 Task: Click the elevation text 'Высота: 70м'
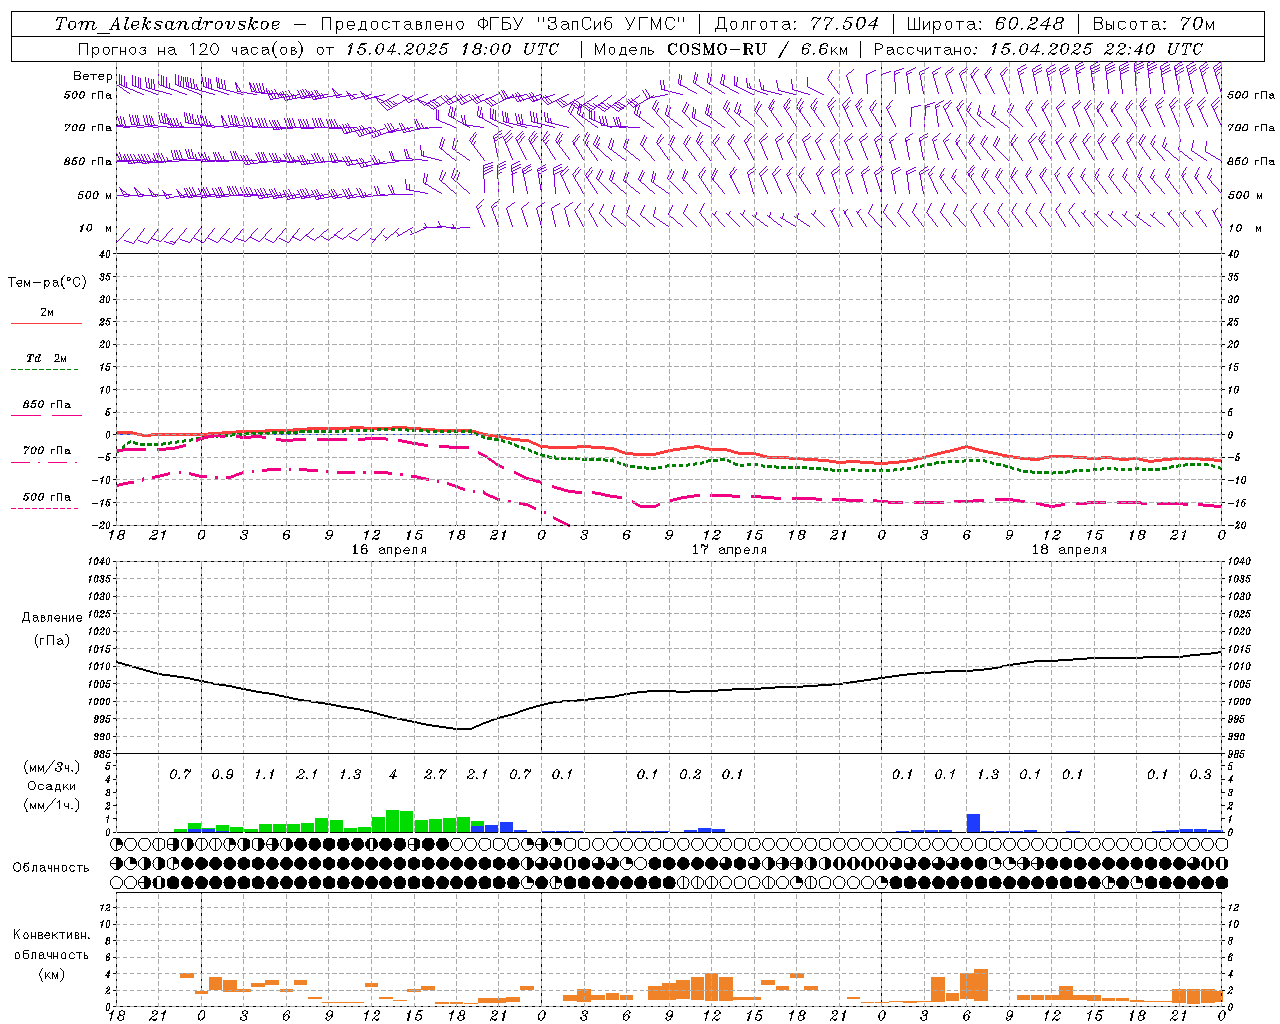[x=1154, y=24]
